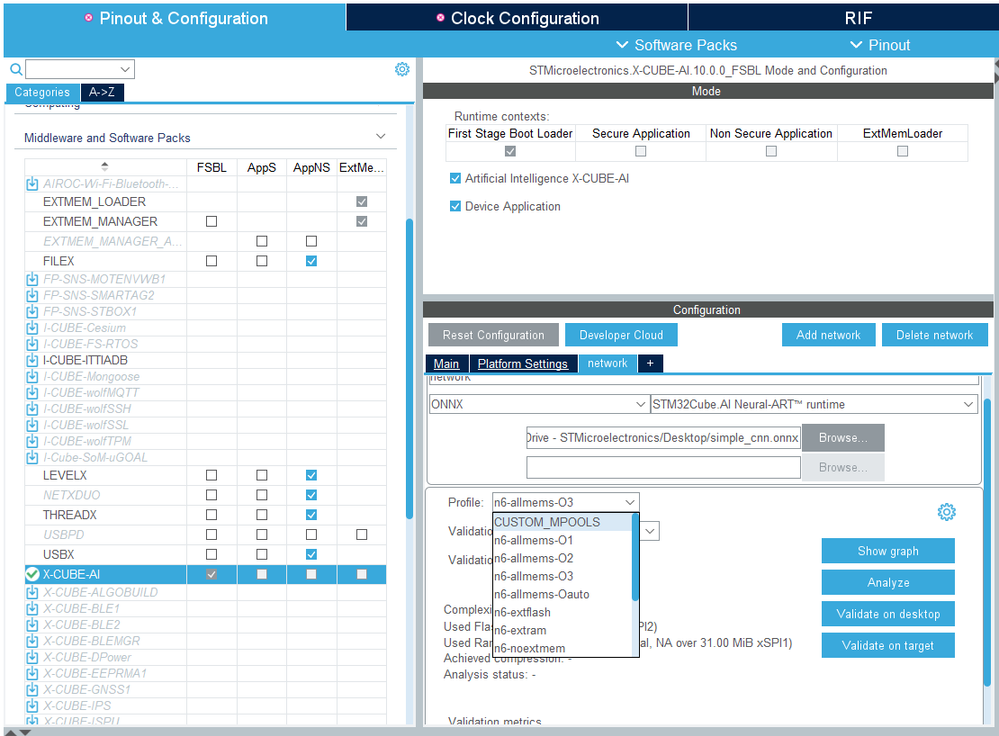Viewport: 999px width, 736px height.
Task: Select CUSTOM_MPOOLS profile option
Action: (x=563, y=523)
